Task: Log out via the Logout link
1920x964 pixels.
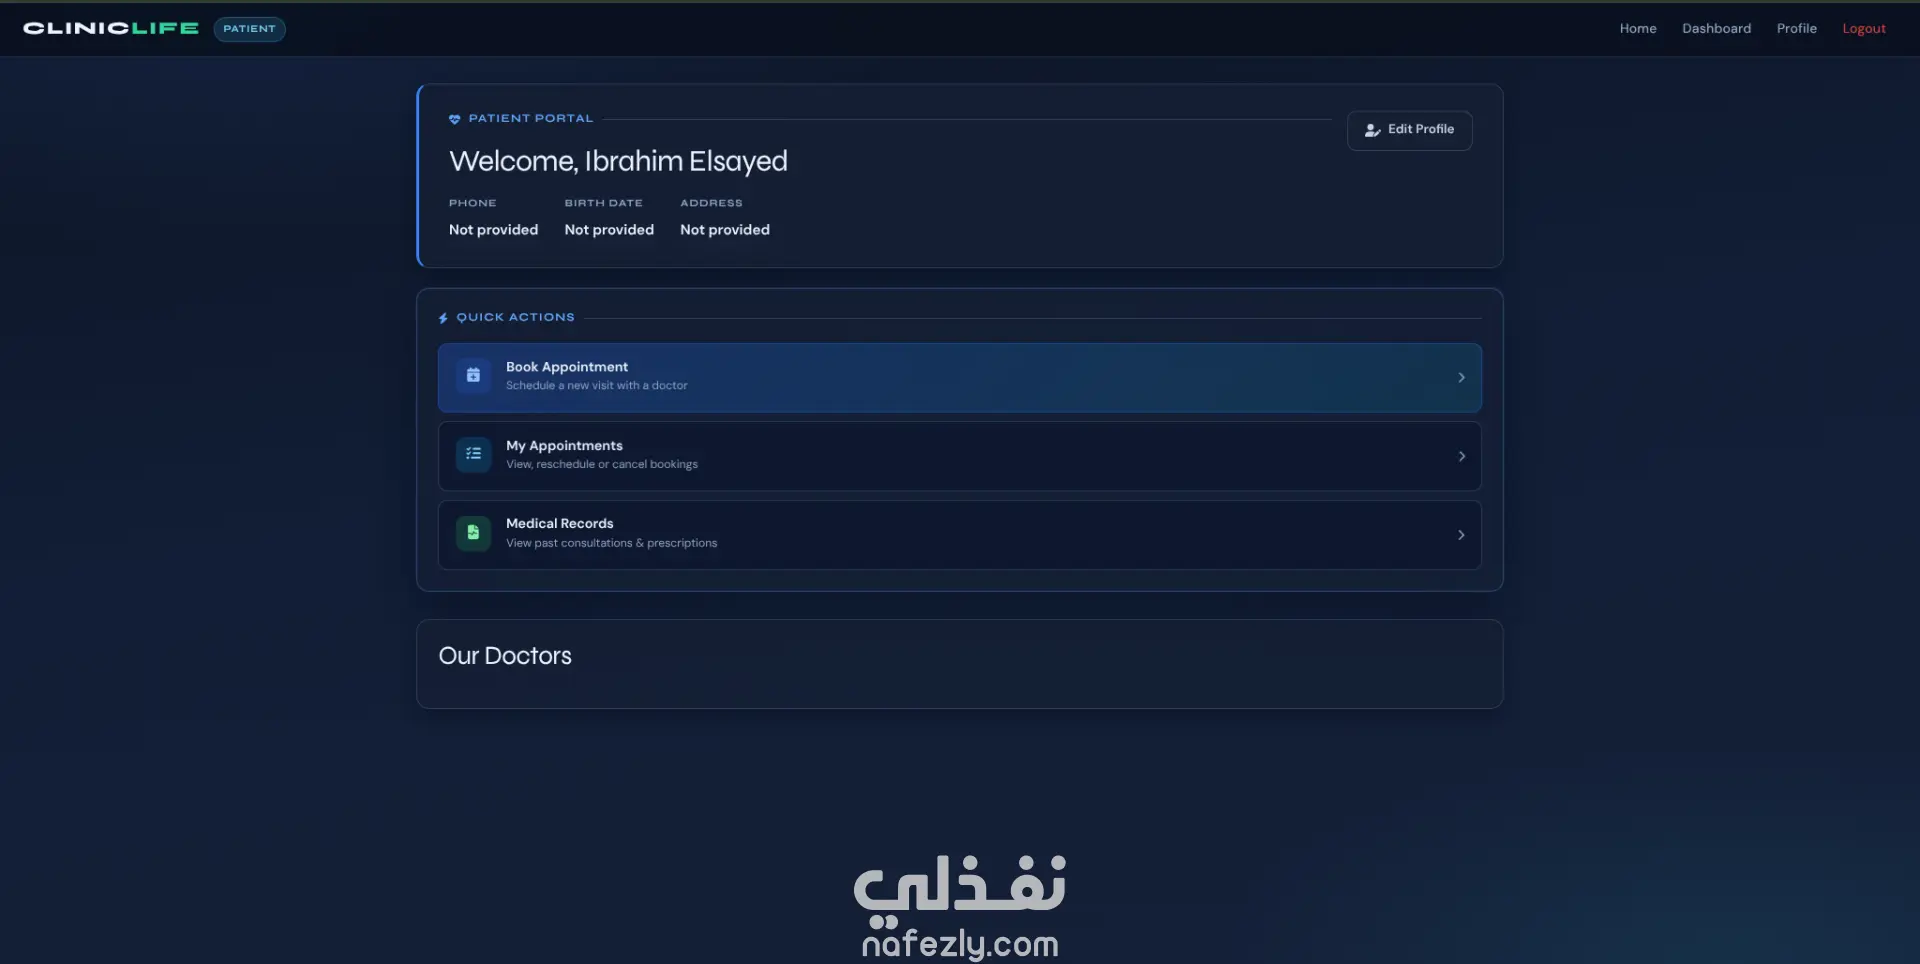Action: (x=1864, y=28)
